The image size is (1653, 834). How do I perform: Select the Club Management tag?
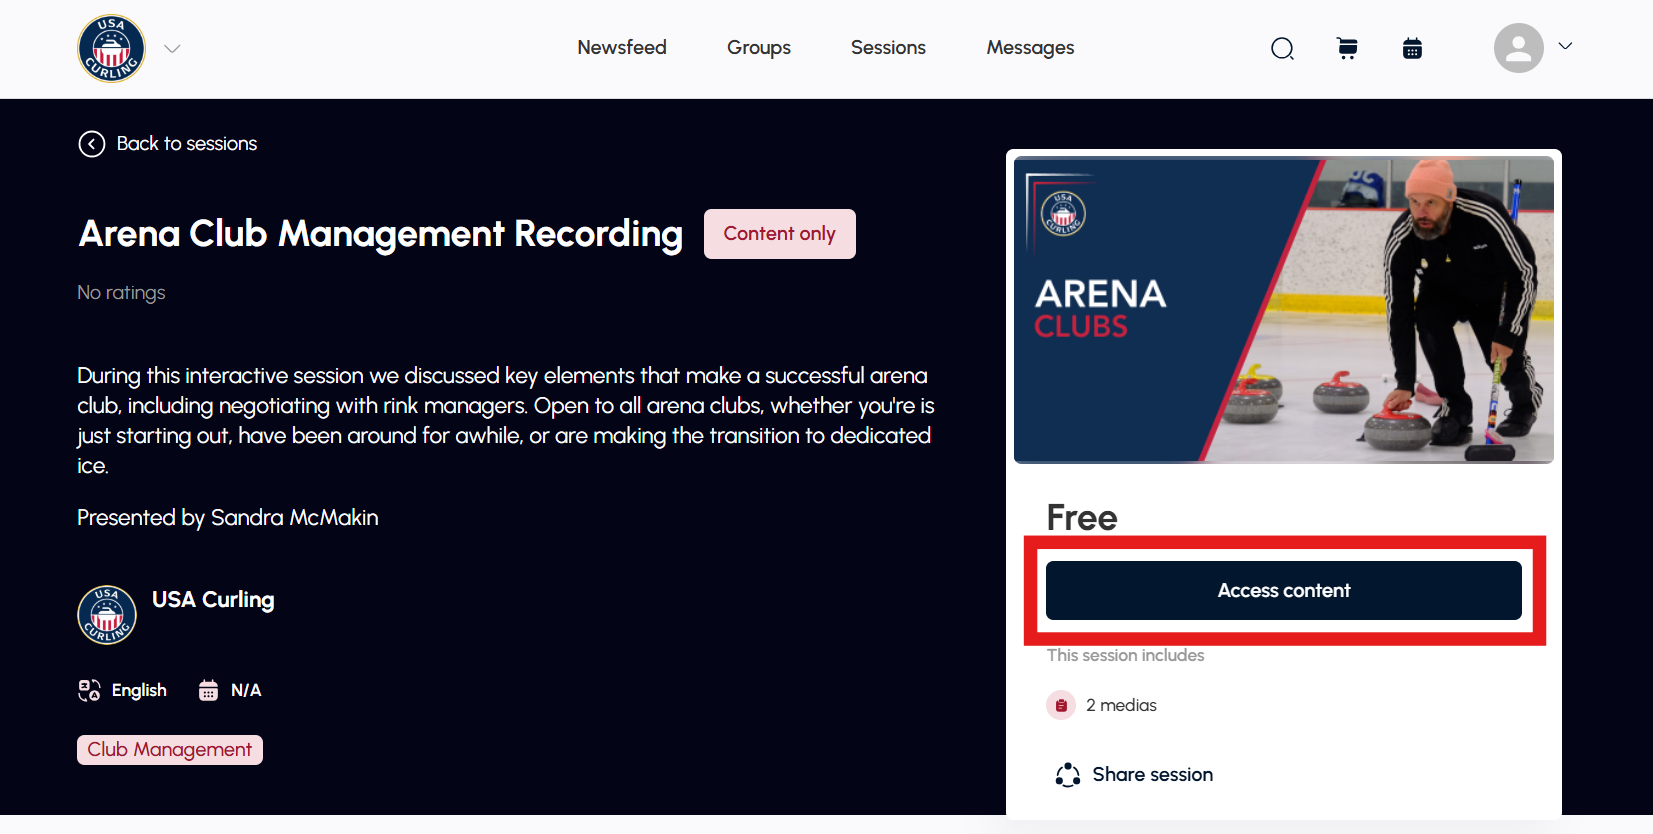pos(170,750)
